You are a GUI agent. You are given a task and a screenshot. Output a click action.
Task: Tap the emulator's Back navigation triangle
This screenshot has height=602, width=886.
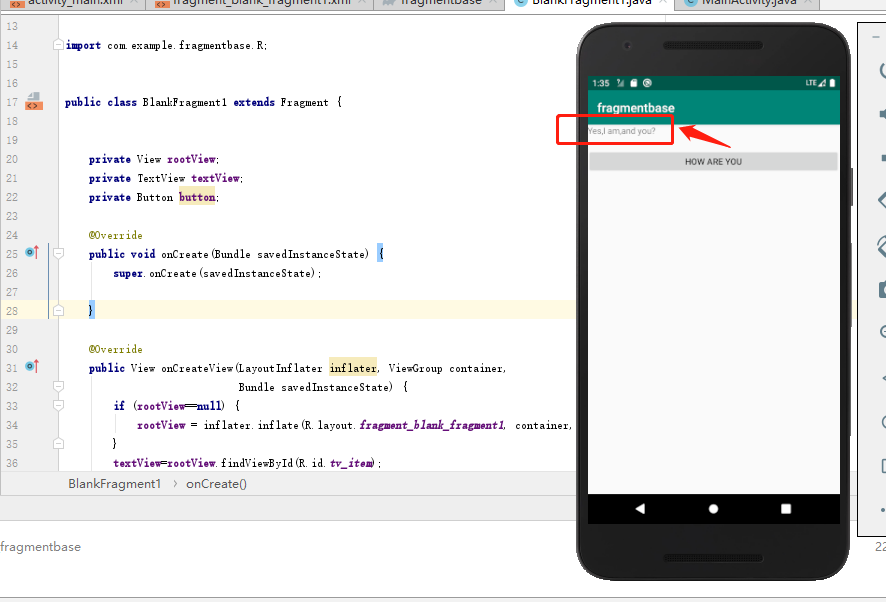coord(640,509)
